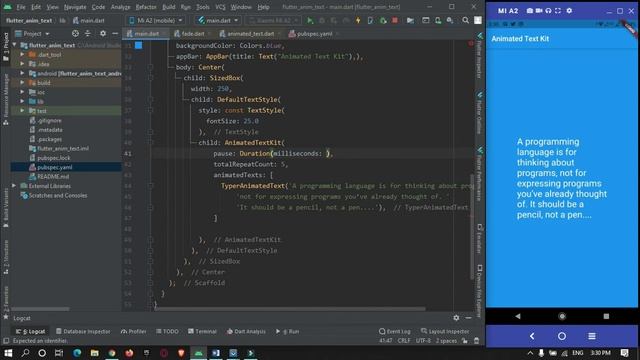
Task: Click back arrow in mirror control bar
Action: click(x=532, y=336)
